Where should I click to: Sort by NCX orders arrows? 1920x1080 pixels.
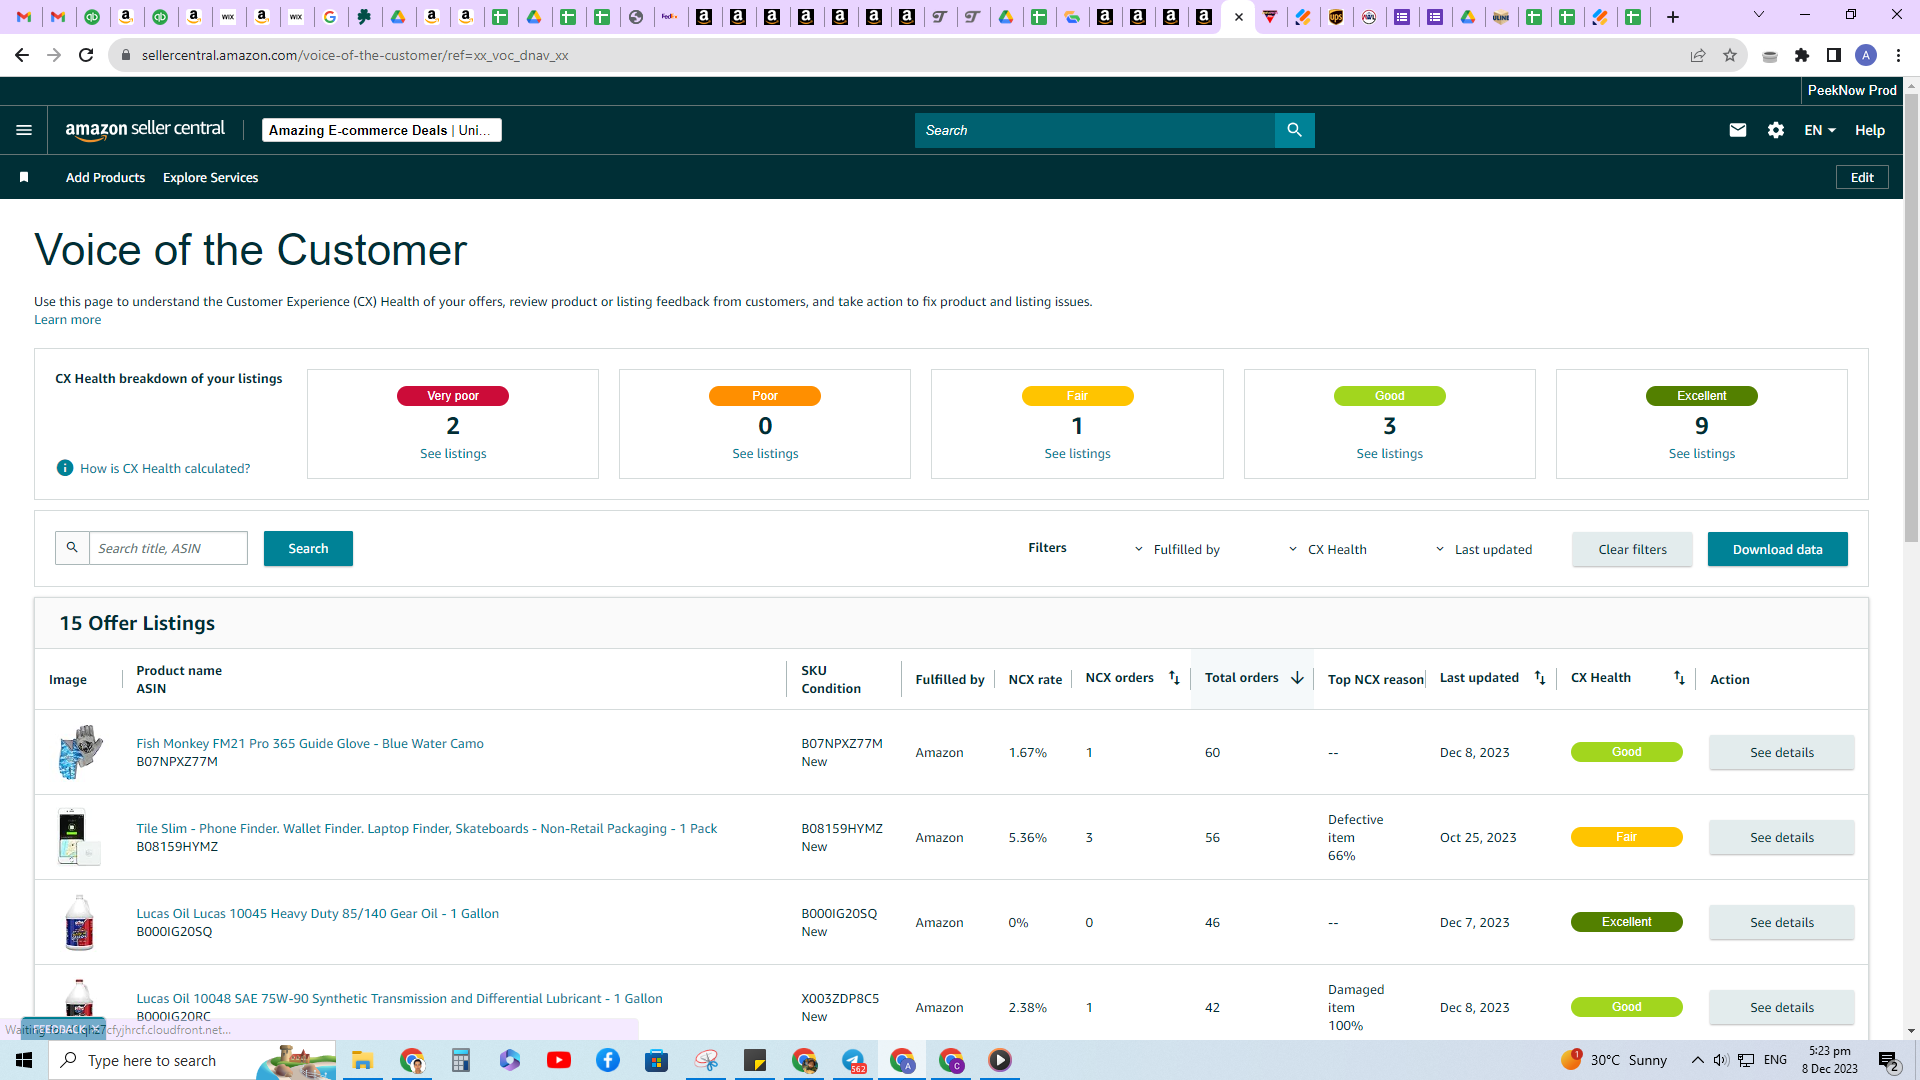(1174, 678)
